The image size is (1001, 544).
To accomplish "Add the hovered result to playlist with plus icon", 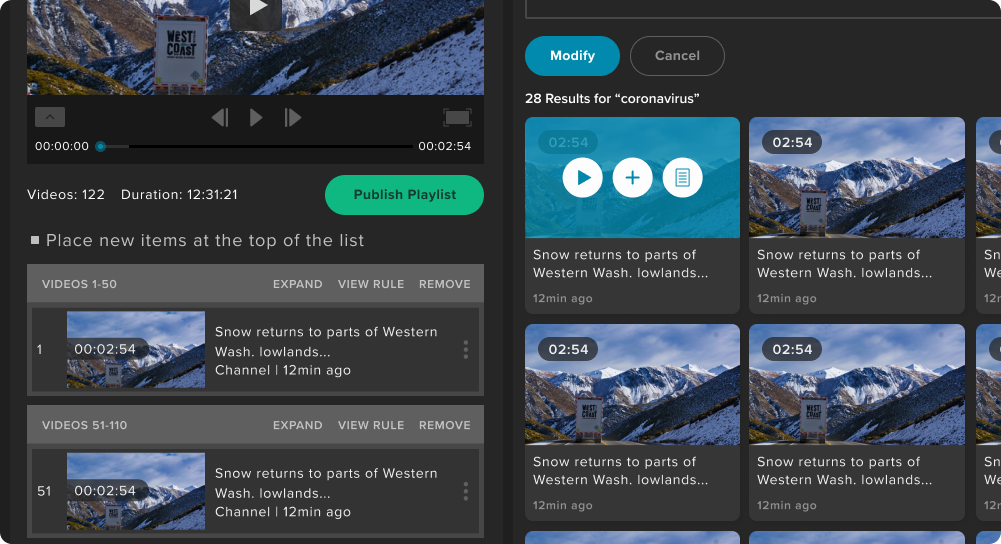I will (632, 178).
